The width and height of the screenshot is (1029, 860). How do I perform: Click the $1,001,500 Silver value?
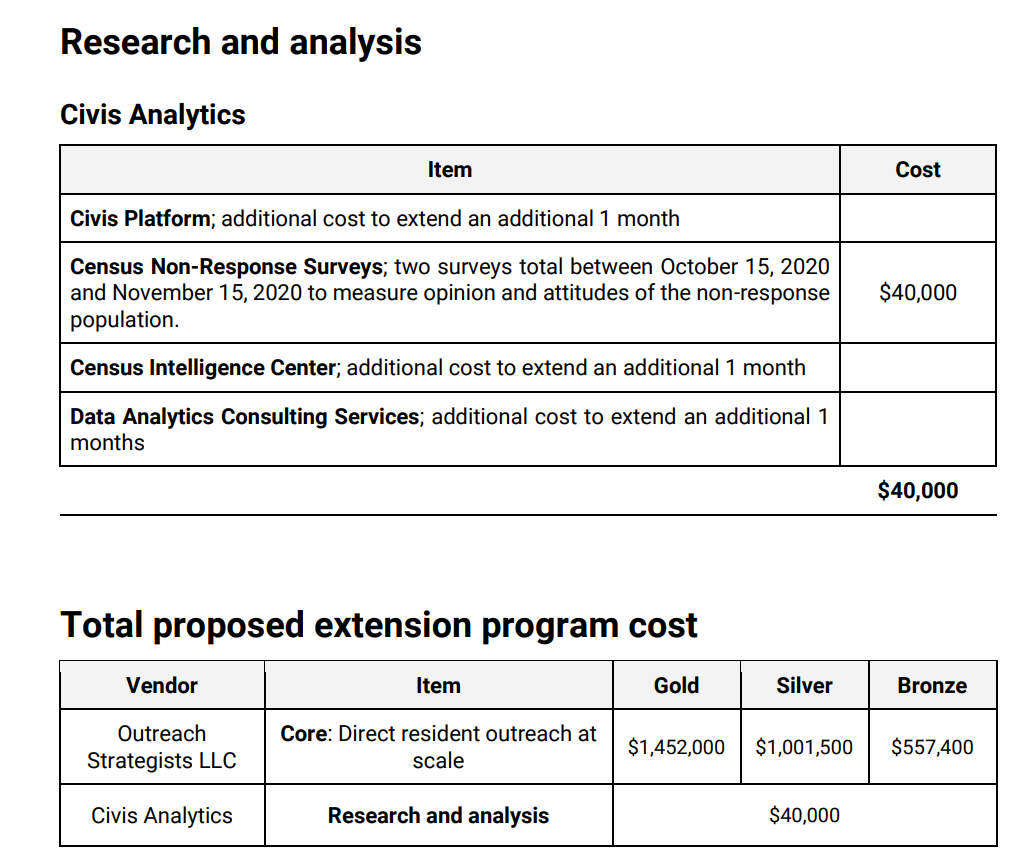tap(804, 747)
